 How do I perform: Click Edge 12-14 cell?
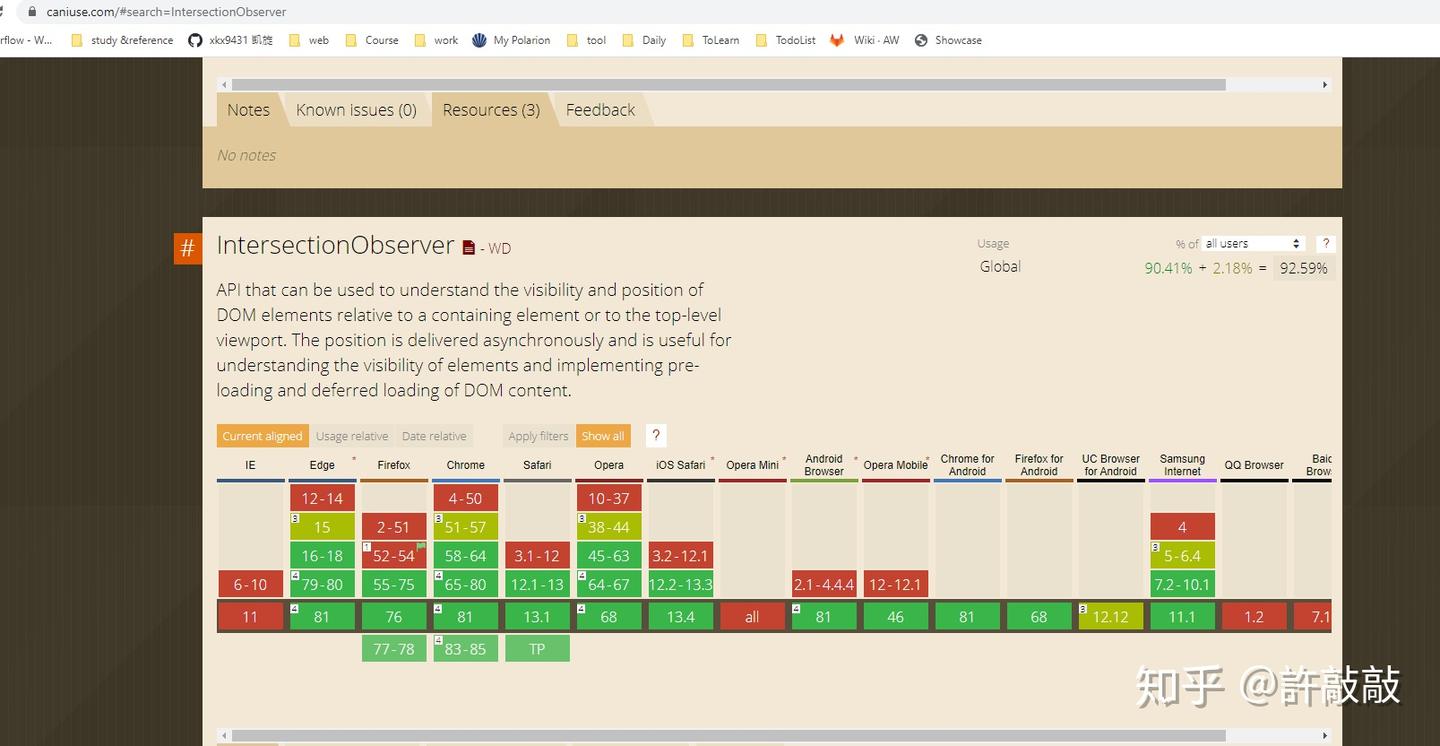322,498
